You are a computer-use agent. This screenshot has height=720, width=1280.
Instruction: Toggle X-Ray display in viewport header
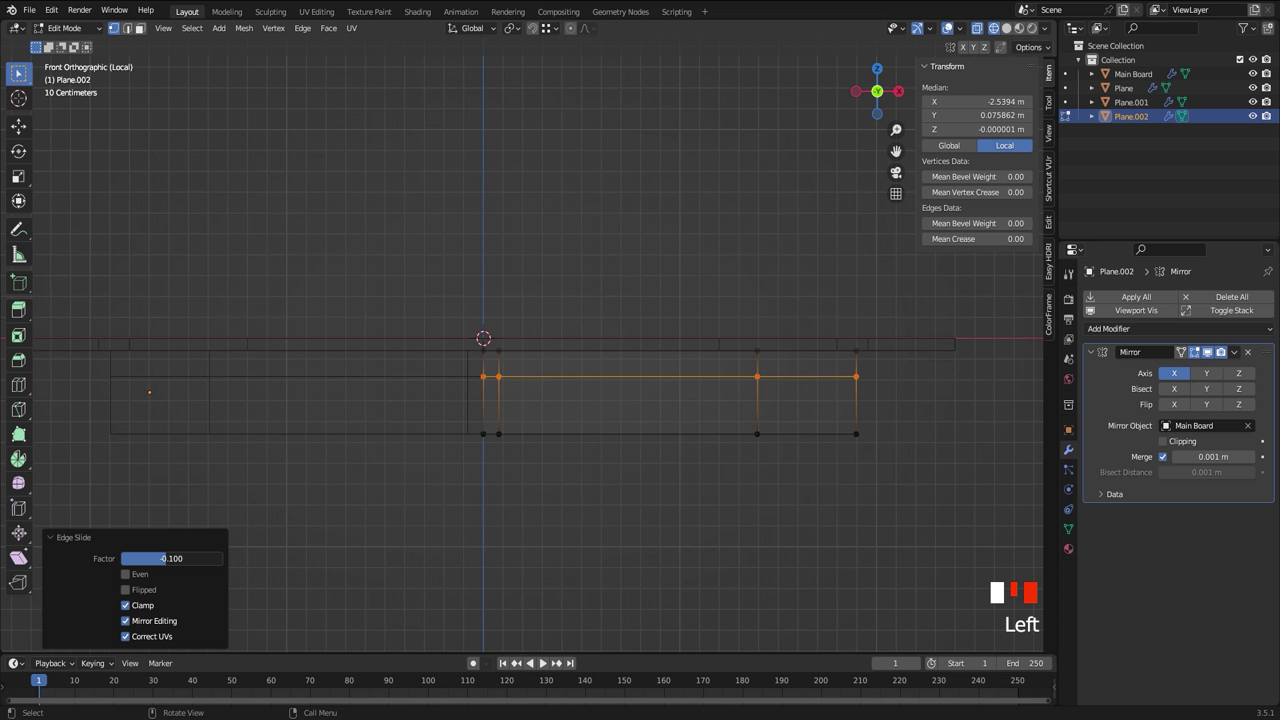977,28
